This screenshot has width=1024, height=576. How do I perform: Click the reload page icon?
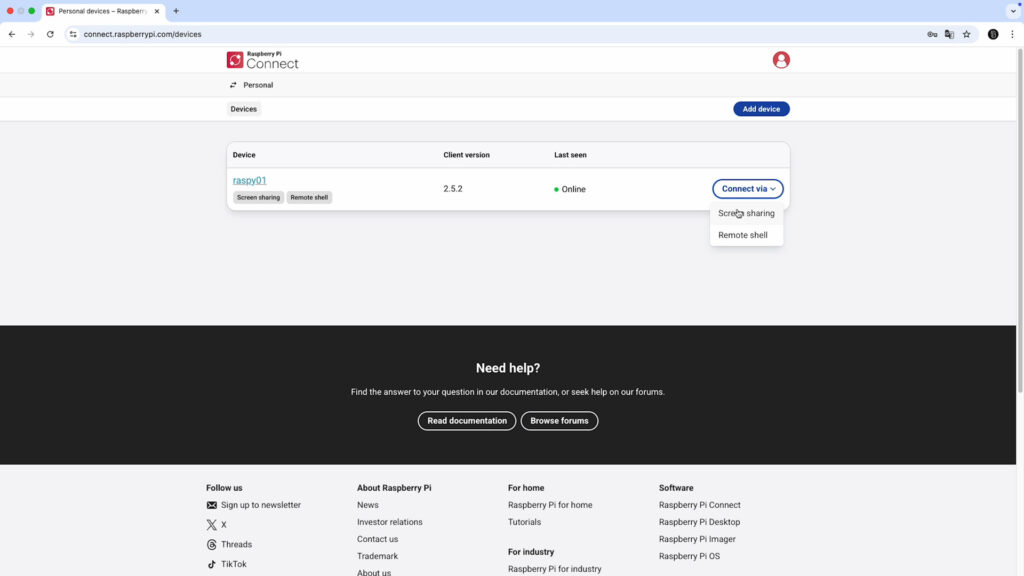click(49, 33)
